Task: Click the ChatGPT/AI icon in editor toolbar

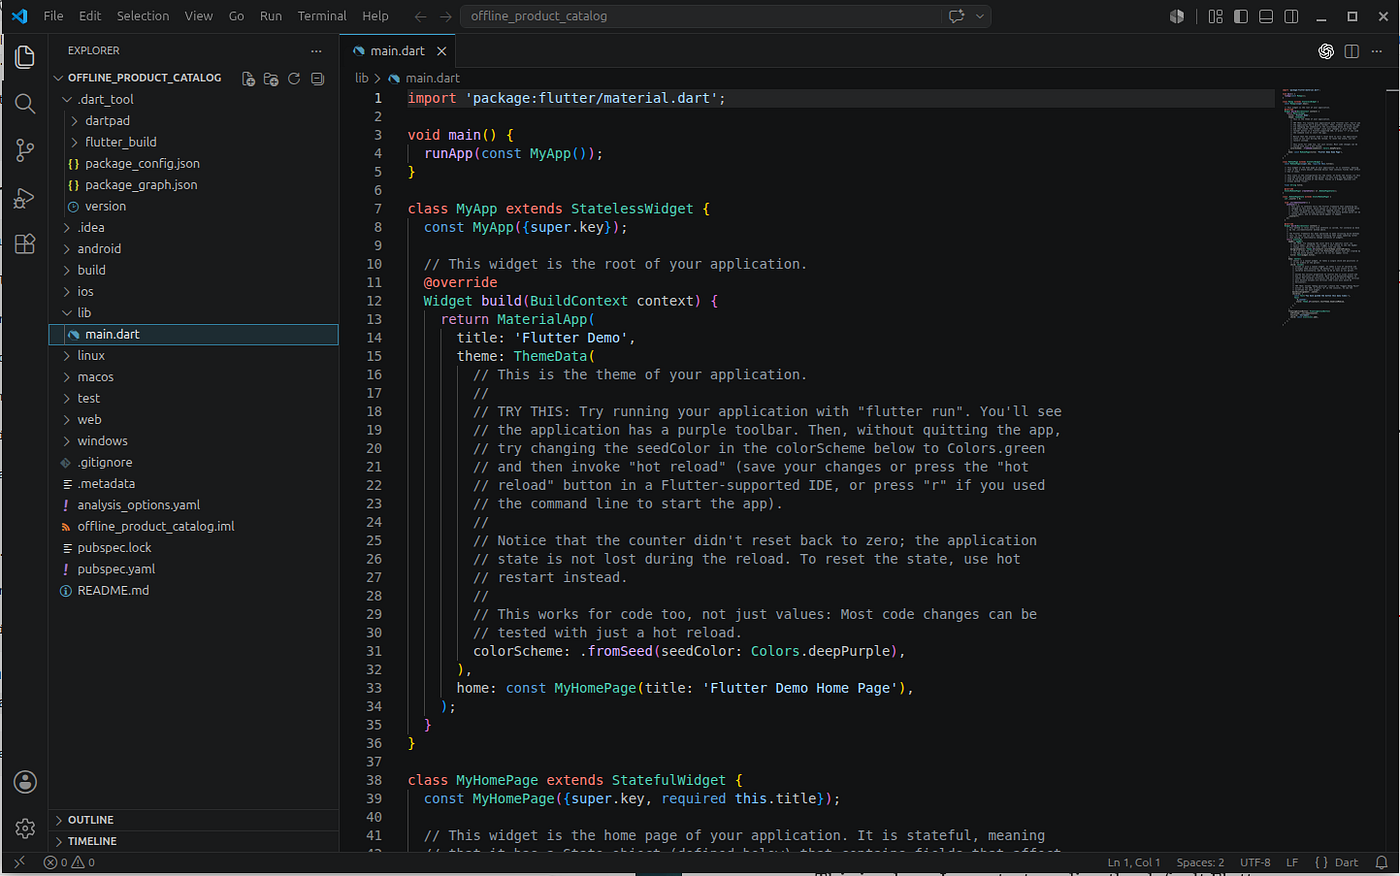Action: tap(1326, 51)
